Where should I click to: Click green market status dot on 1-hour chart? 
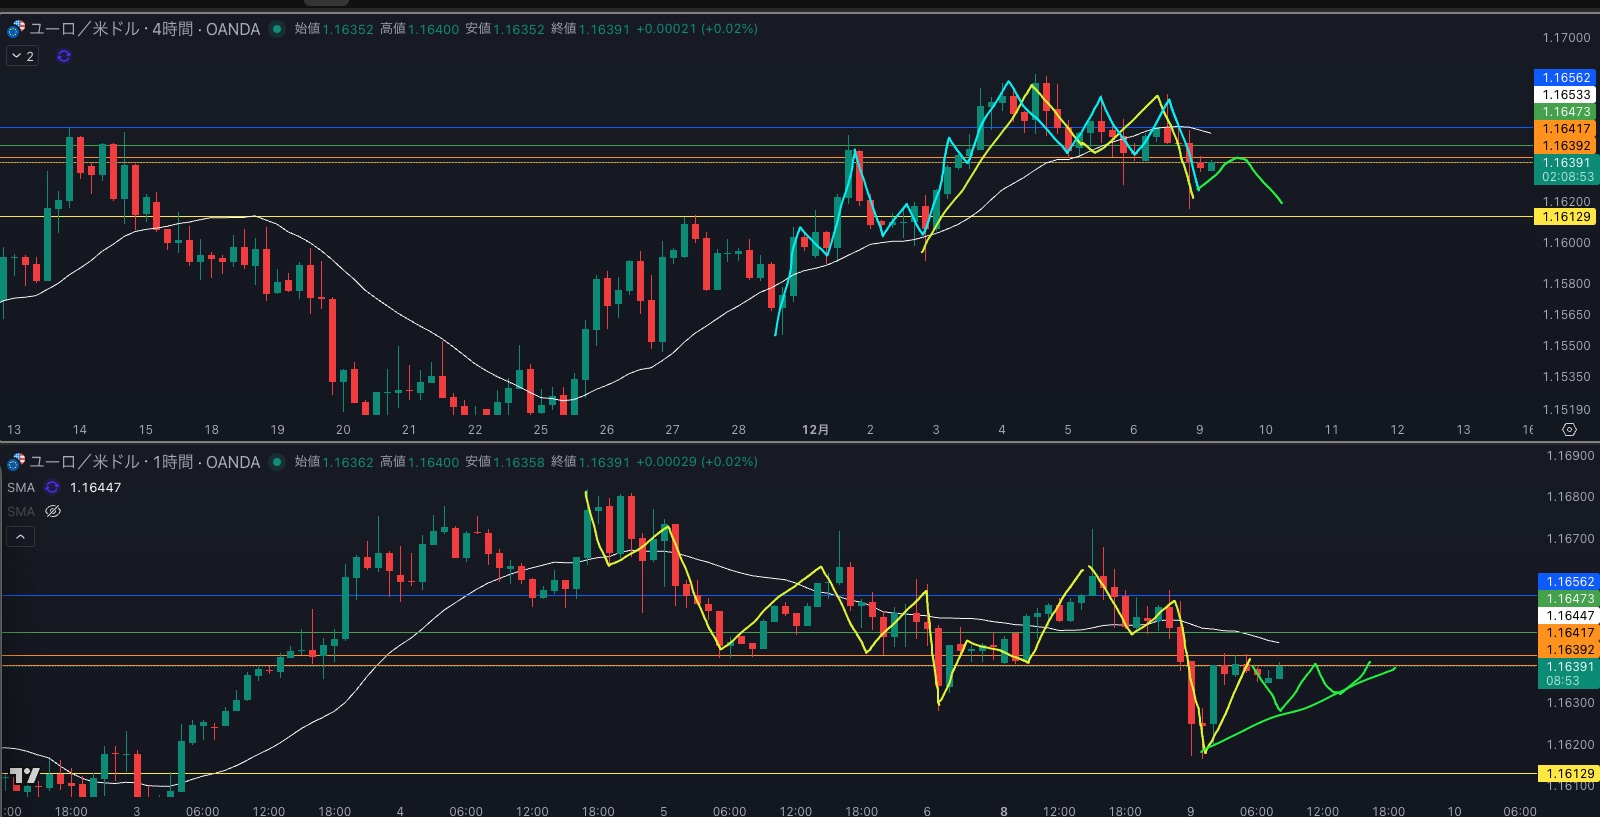point(277,462)
